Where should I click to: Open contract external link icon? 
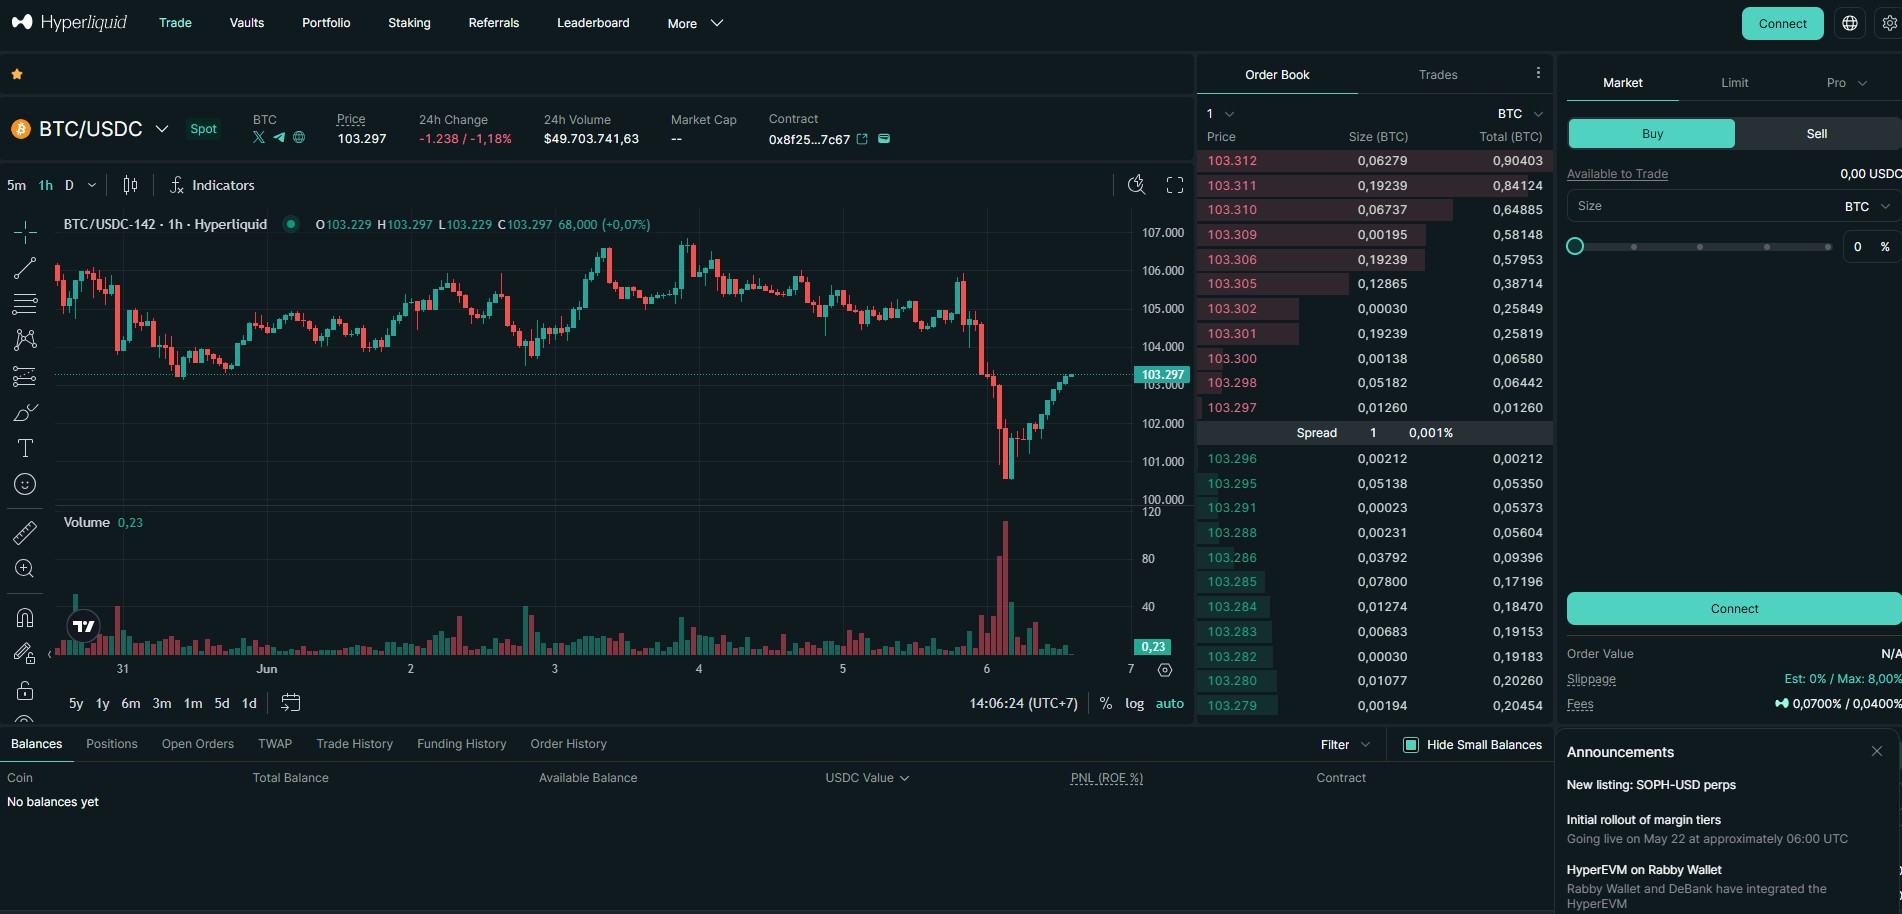tap(862, 139)
